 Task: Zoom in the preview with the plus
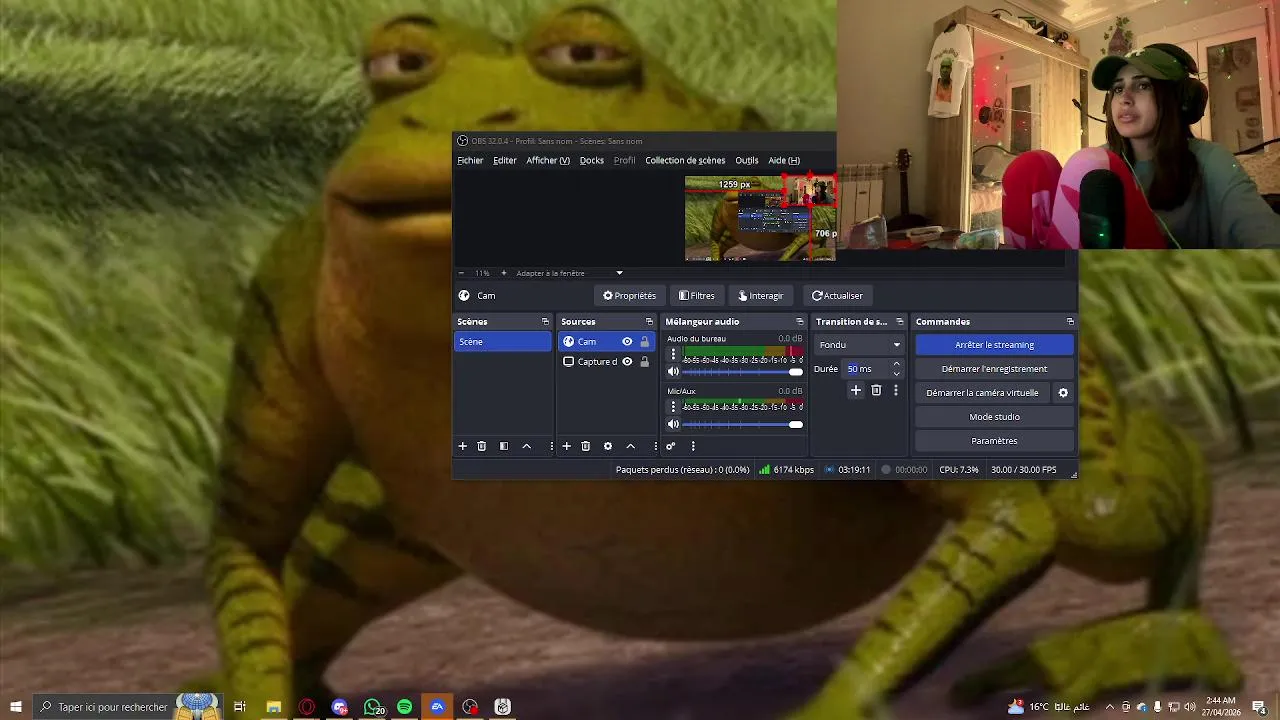click(x=503, y=273)
